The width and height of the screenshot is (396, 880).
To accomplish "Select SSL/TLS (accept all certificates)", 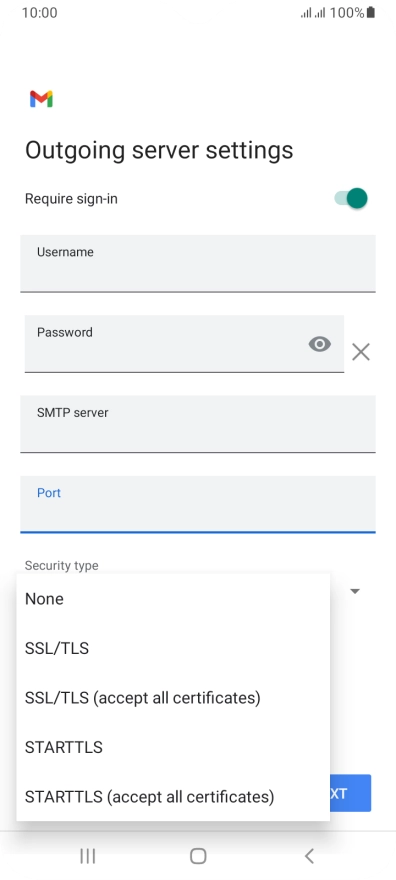I will pyautogui.click(x=173, y=698).
